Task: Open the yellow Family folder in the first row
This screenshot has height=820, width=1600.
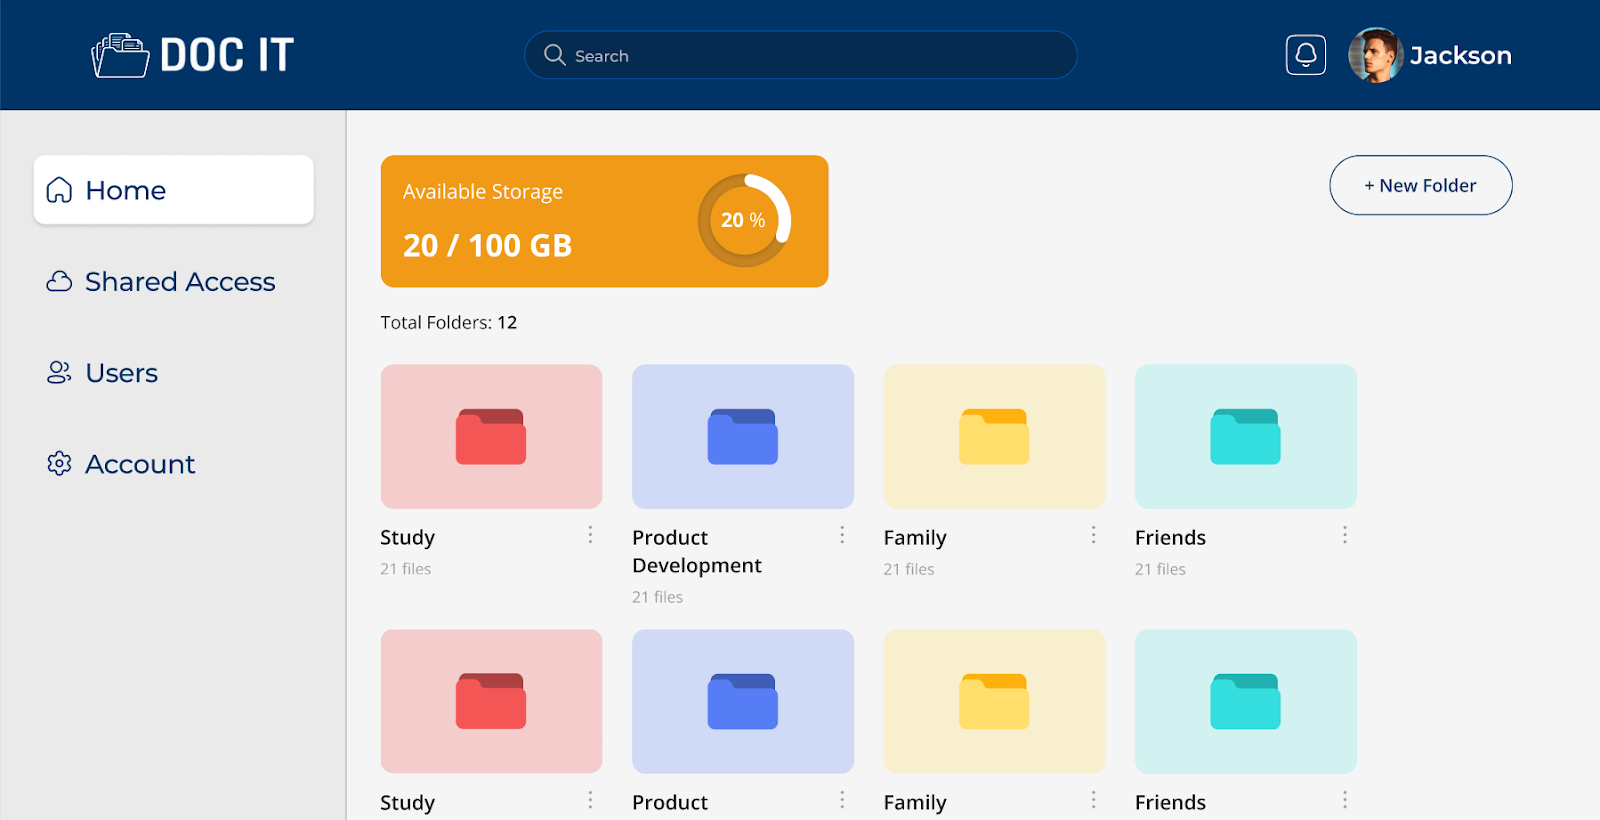Action: pos(994,436)
